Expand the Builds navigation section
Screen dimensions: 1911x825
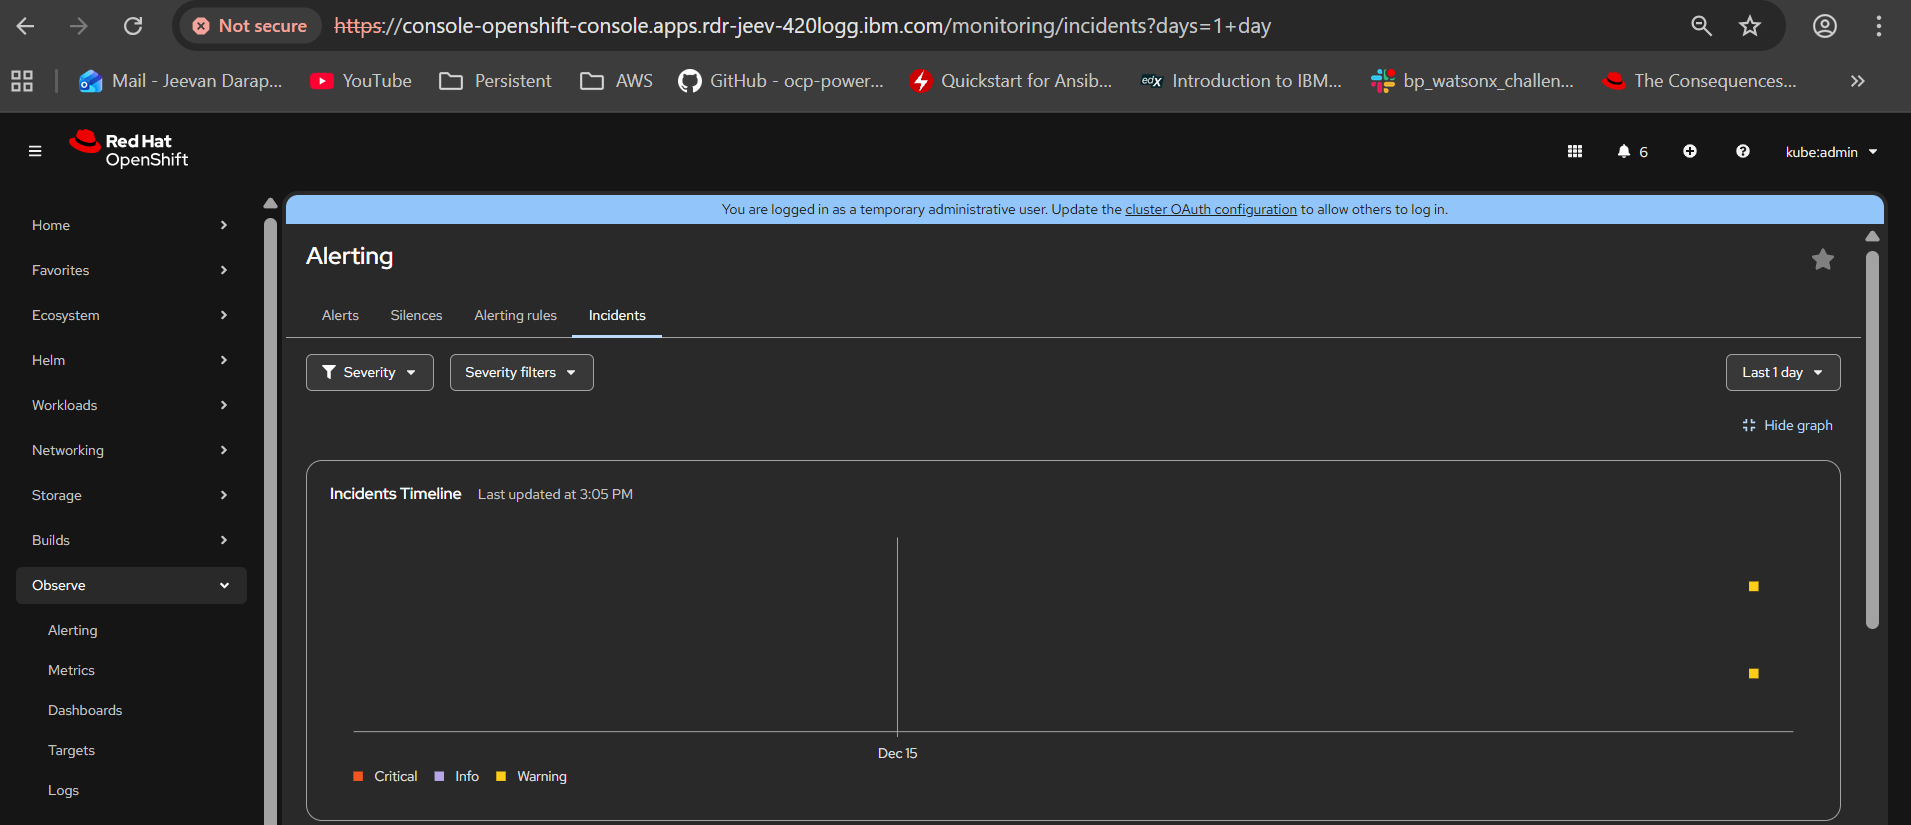[131, 540]
